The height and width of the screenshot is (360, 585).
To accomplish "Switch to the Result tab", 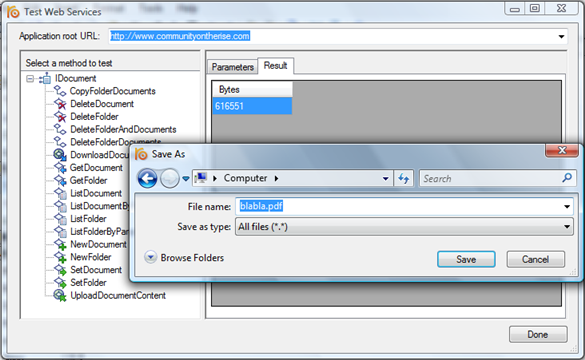I will [x=276, y=66].
